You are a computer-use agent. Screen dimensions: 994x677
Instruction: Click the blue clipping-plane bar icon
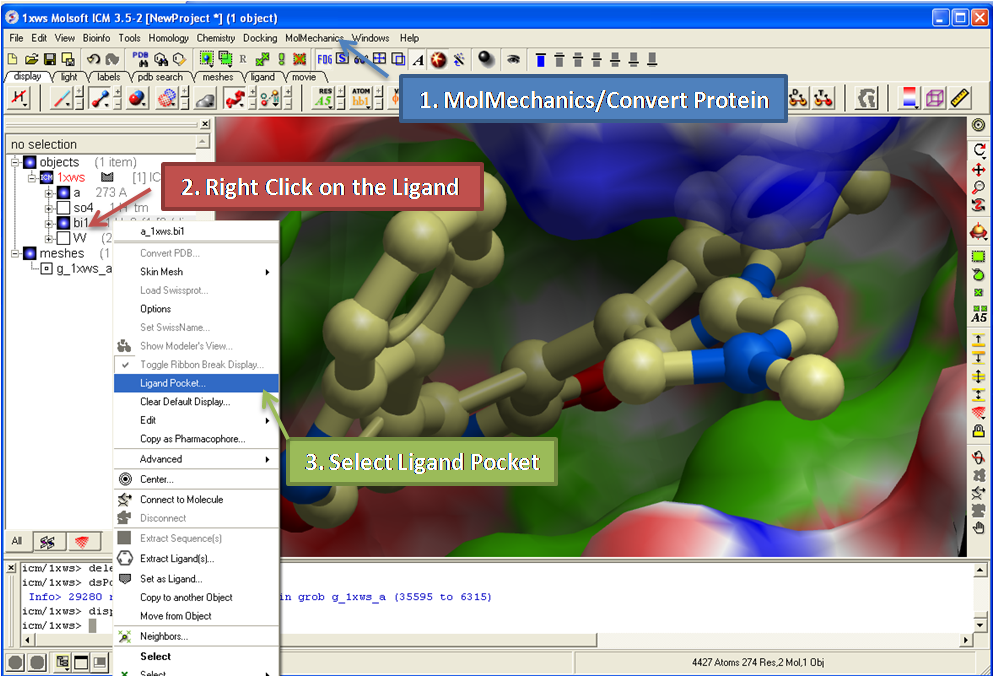[540, 60]
